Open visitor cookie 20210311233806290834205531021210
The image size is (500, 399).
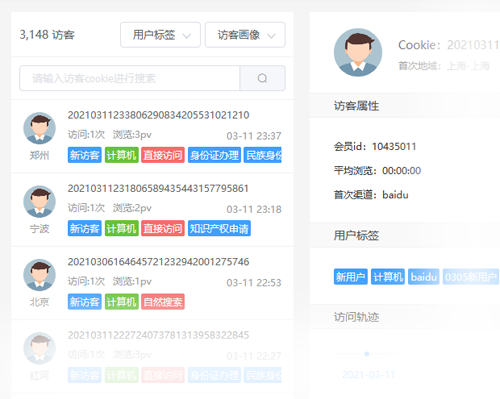tap(158, 115)
